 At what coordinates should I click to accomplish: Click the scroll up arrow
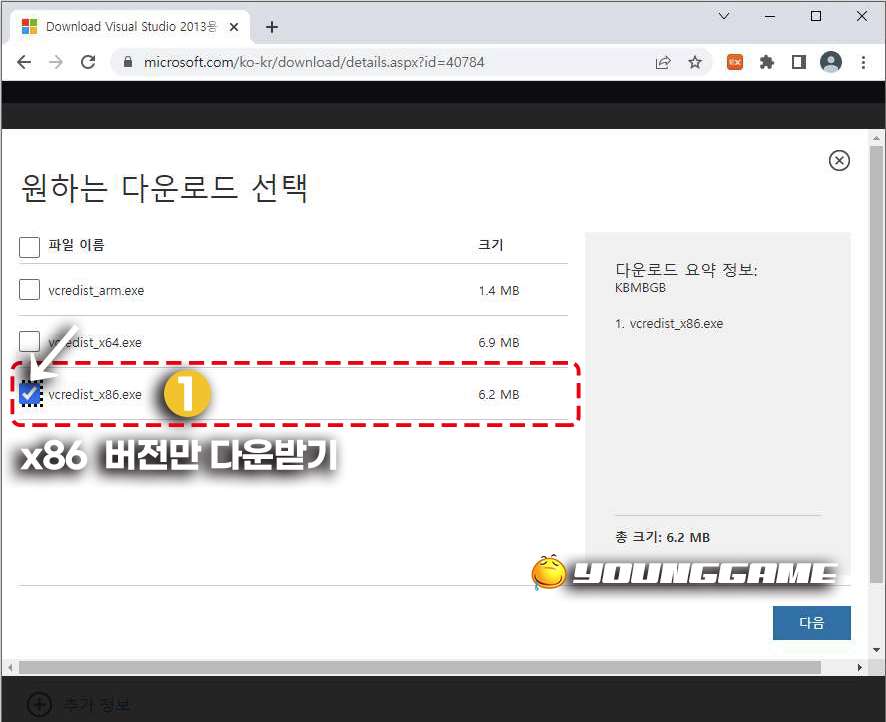[876, 138]
